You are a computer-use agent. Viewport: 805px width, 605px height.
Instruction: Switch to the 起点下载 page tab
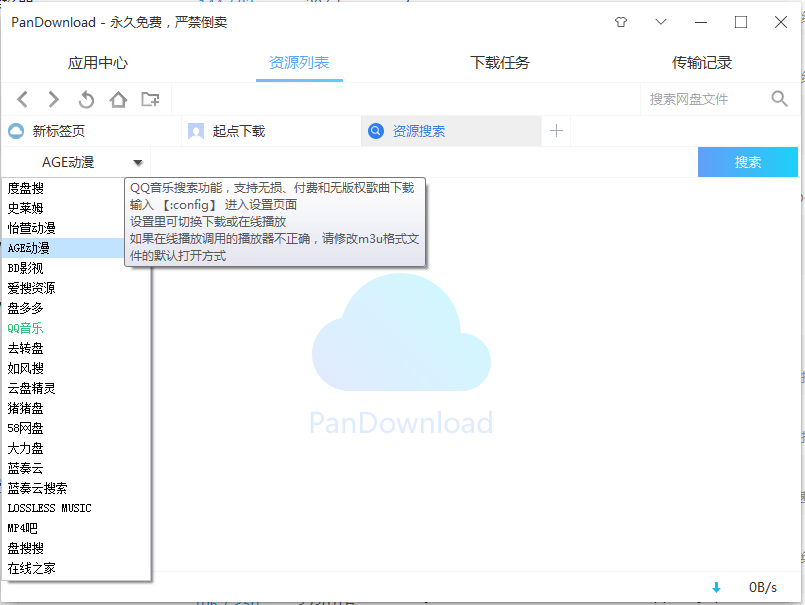[x=271, y=131]
